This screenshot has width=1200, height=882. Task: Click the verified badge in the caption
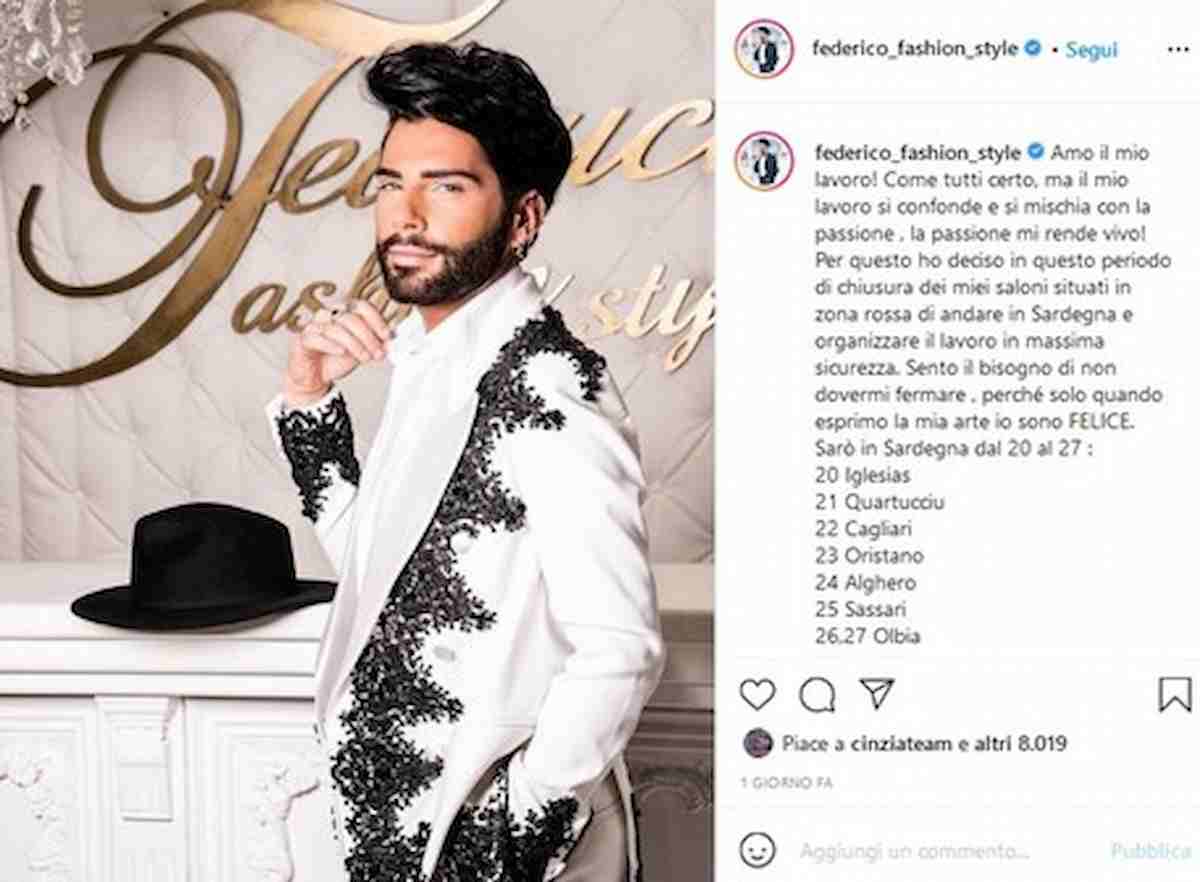pyautogui.click(x=1035, y=153)
